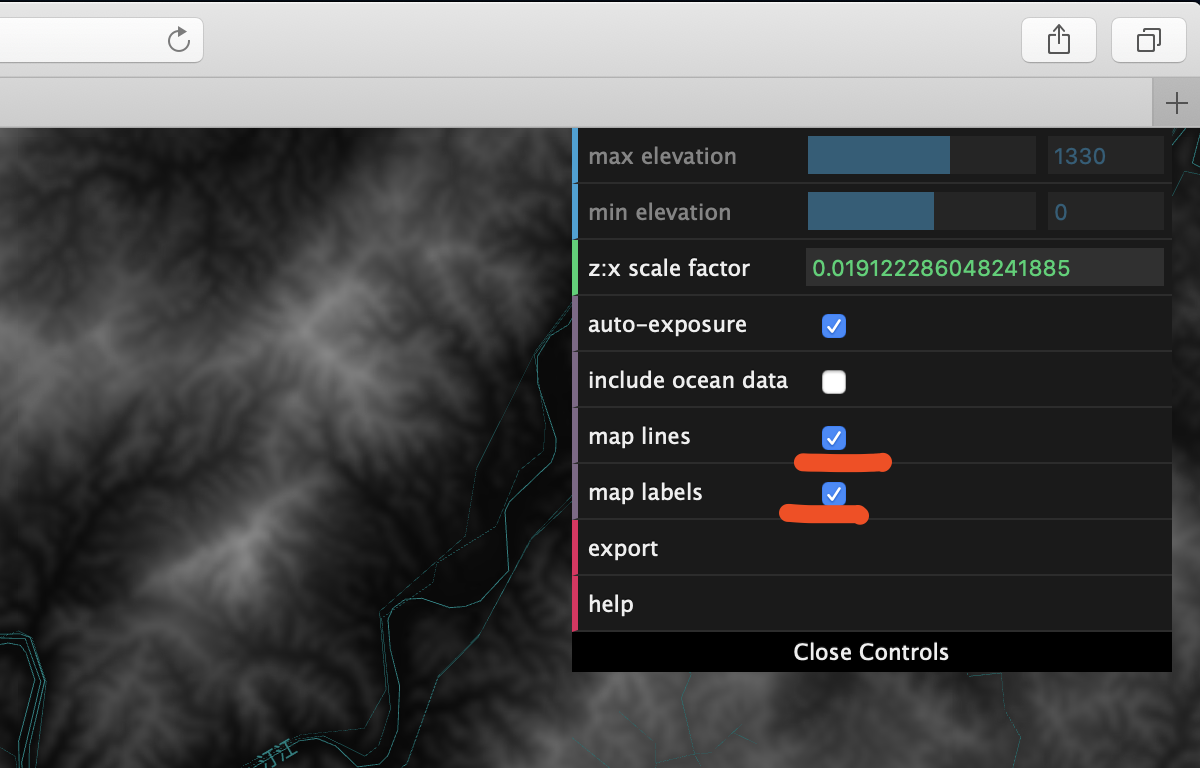Image resolution: width=1200 pixels, height=768 pixels.
Task: Show all tabs overview icon
Action: (1148, 40)
